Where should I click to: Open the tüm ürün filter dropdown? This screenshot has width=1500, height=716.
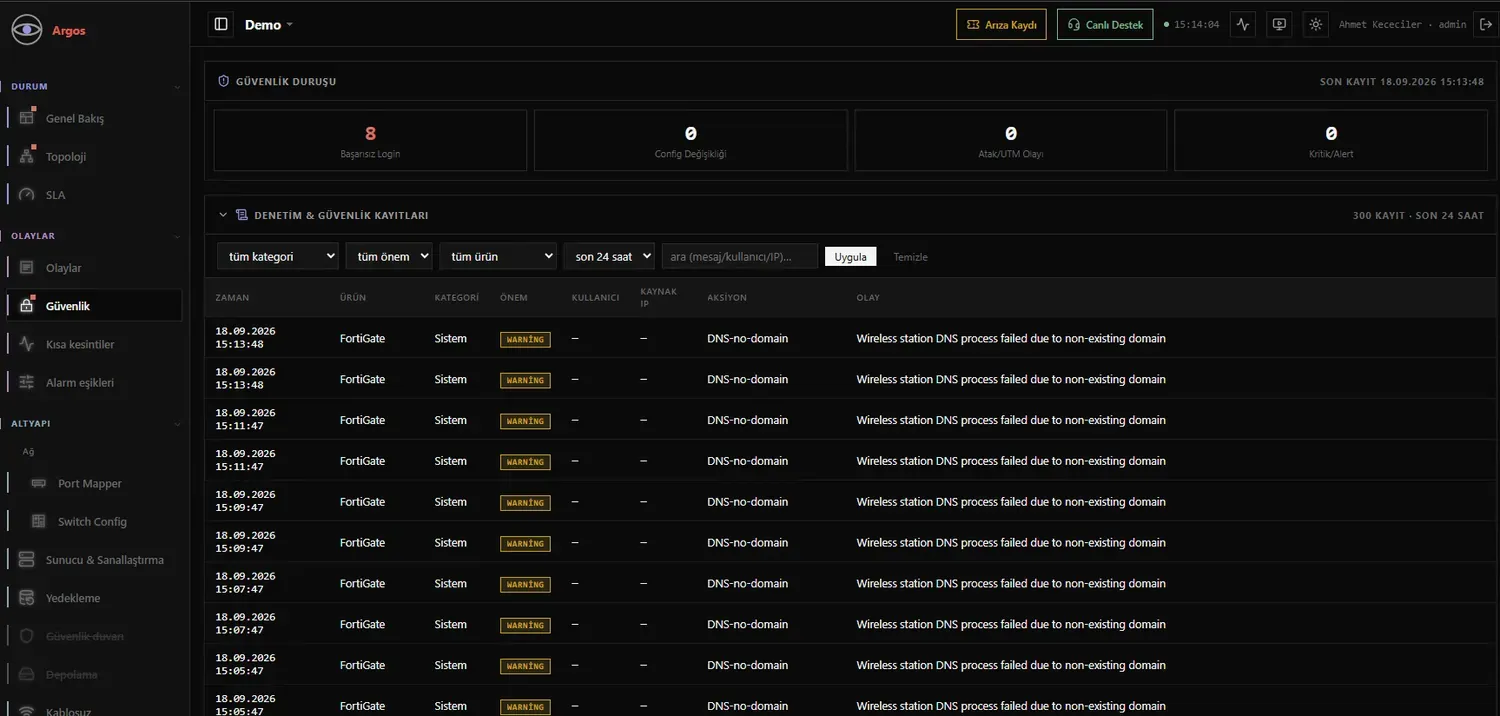[498, 257]
